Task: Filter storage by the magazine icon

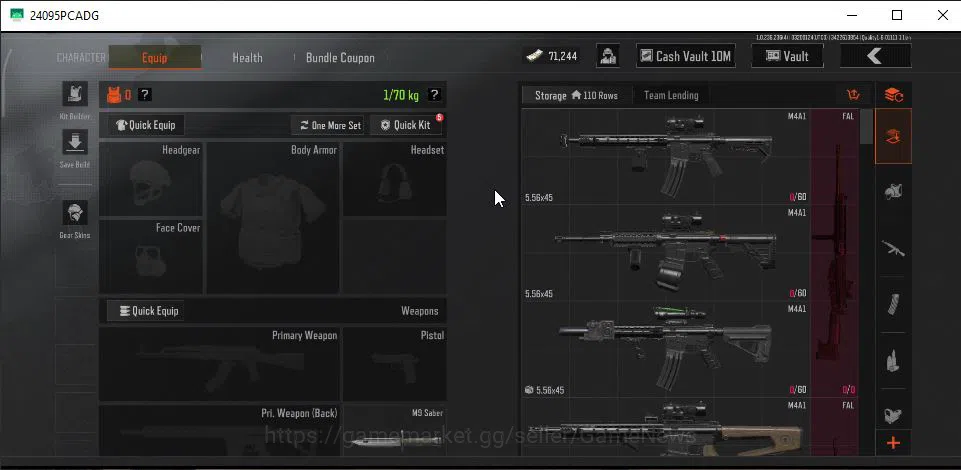Action: tap(894, 305)
